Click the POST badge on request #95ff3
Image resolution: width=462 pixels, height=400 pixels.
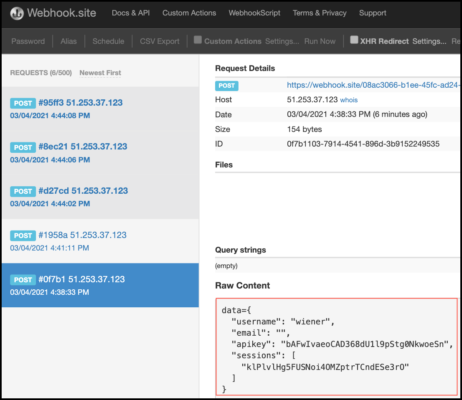[23, 103]
